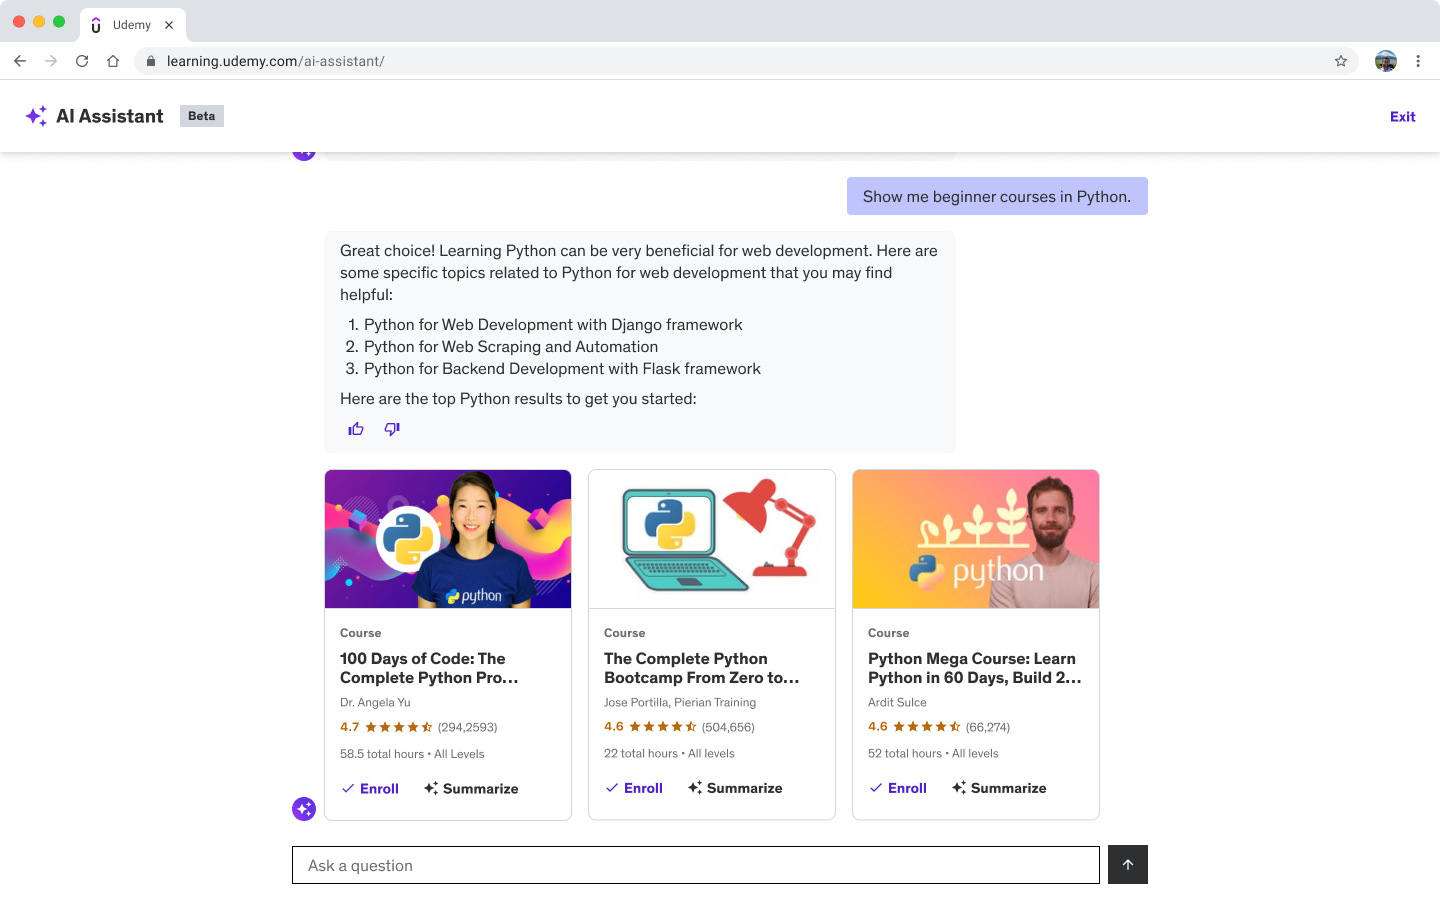Thumbs up the AI Assistant's response

coord(356,428)
